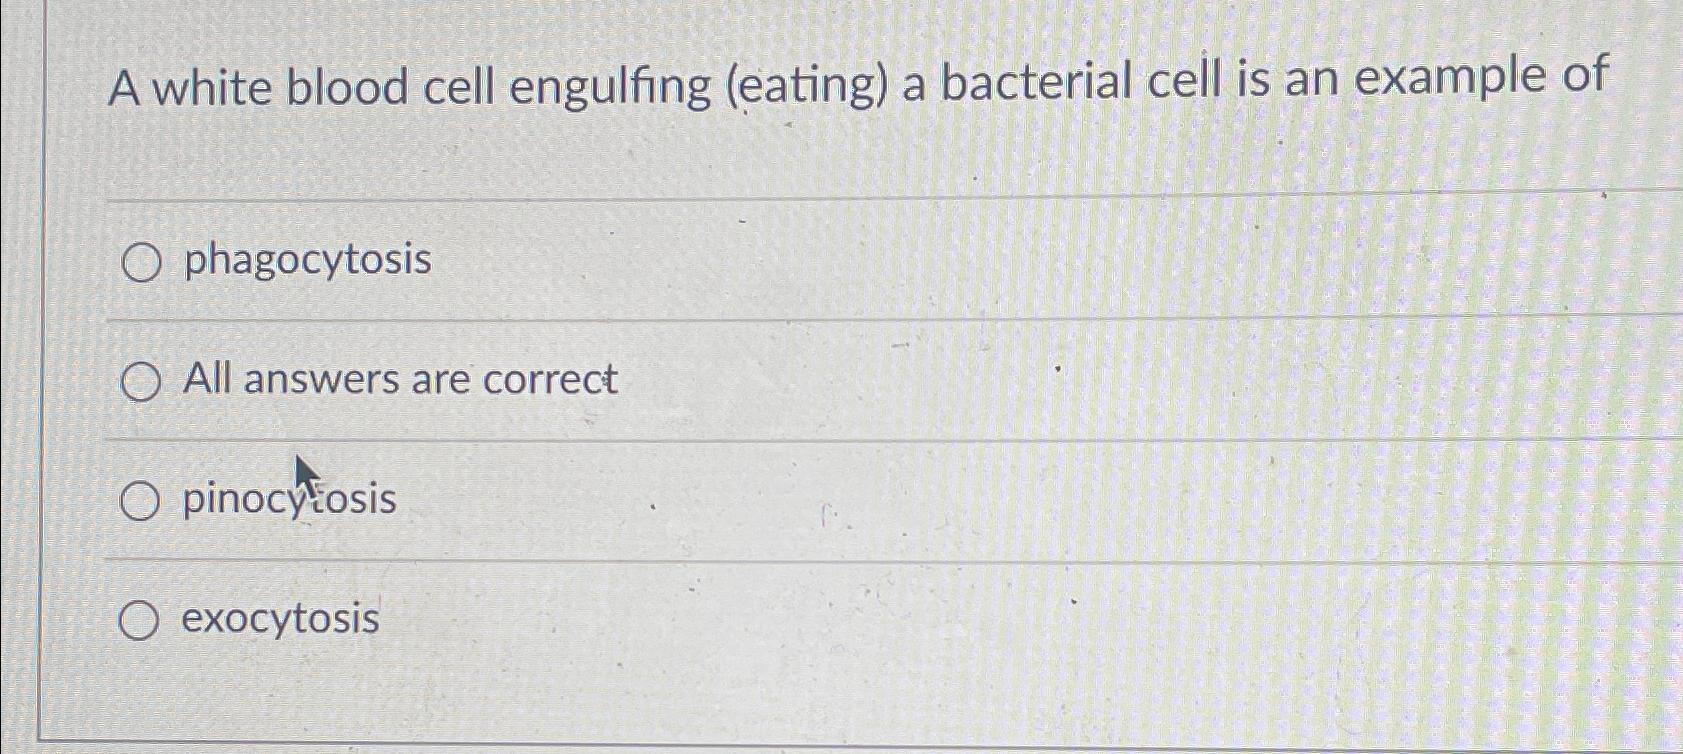Click the pinocytosis answer label

pos(288,501)
